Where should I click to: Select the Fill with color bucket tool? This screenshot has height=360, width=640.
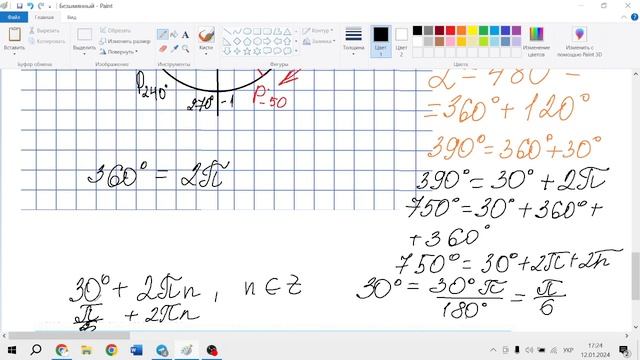174,34
